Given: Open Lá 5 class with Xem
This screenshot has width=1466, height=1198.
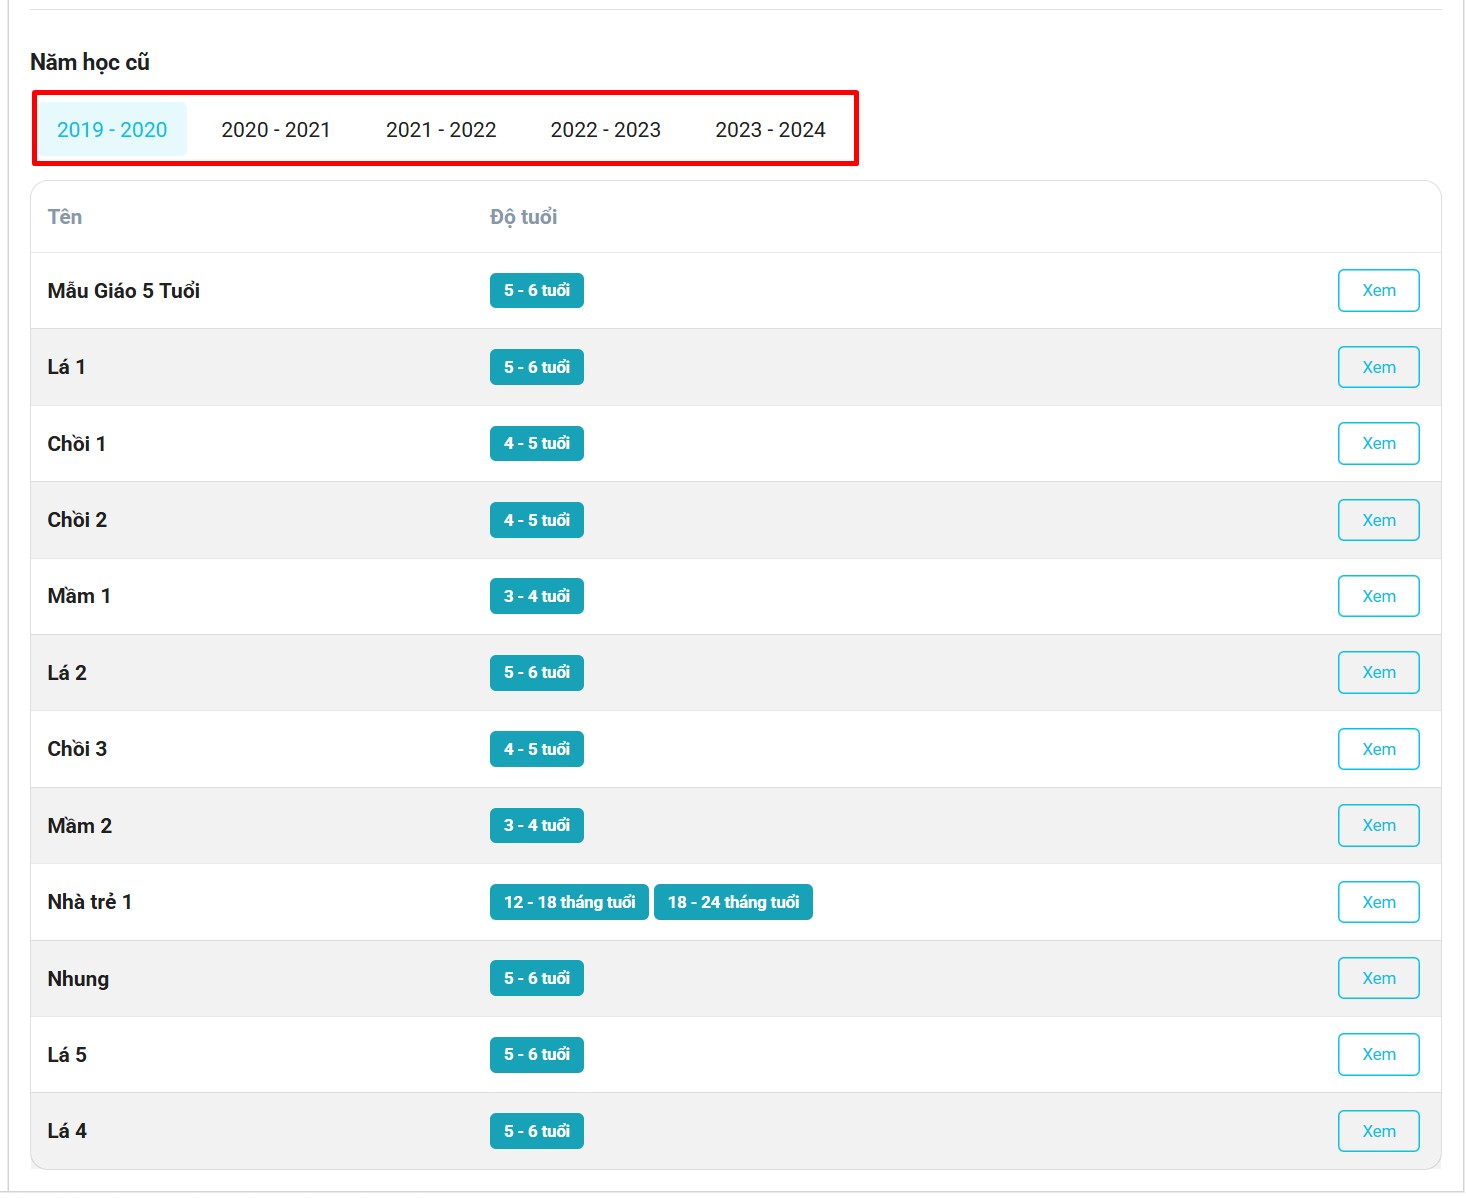Looking at the screenshot, I should point(1378,1055).
